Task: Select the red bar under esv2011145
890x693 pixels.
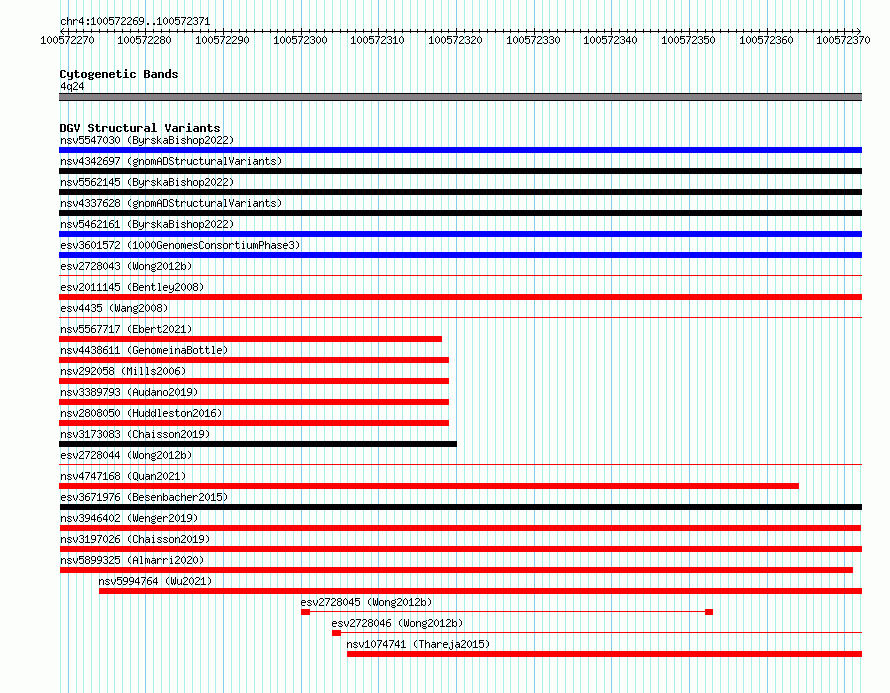Action: [460, 297]
